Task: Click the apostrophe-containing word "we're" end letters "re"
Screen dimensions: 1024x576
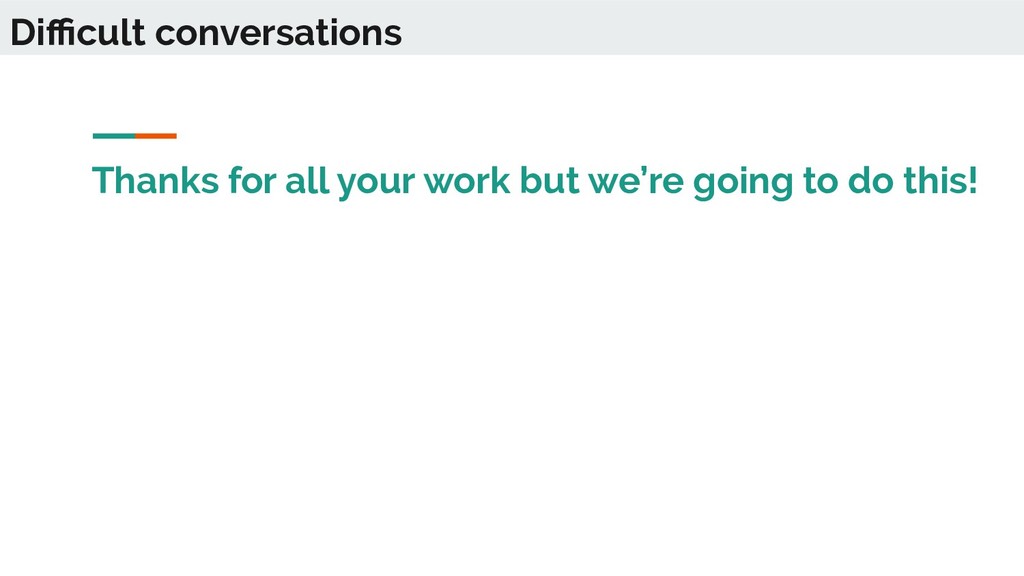Action: point(667,184)
